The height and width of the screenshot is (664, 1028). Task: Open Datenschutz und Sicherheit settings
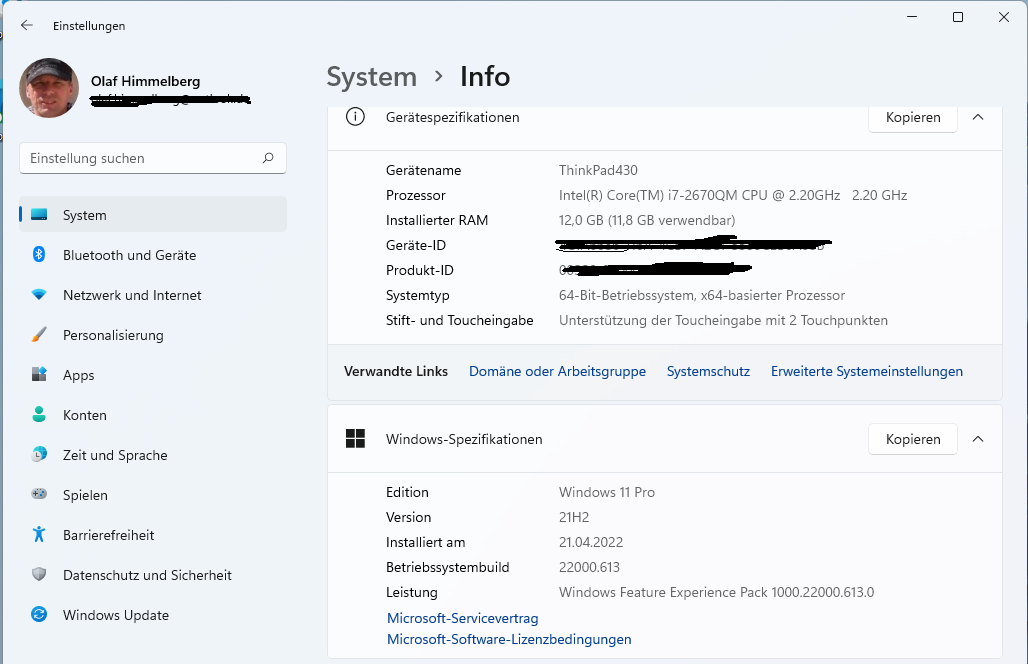click(153, 575)
